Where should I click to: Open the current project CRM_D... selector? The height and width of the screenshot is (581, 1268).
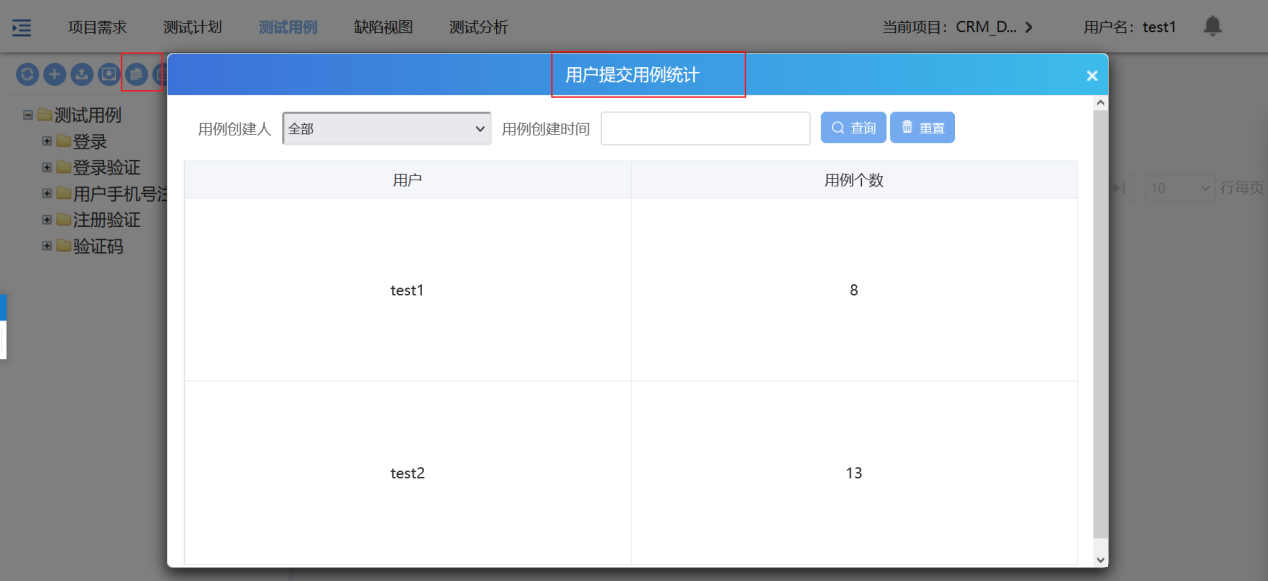click(x=957, y=27)
